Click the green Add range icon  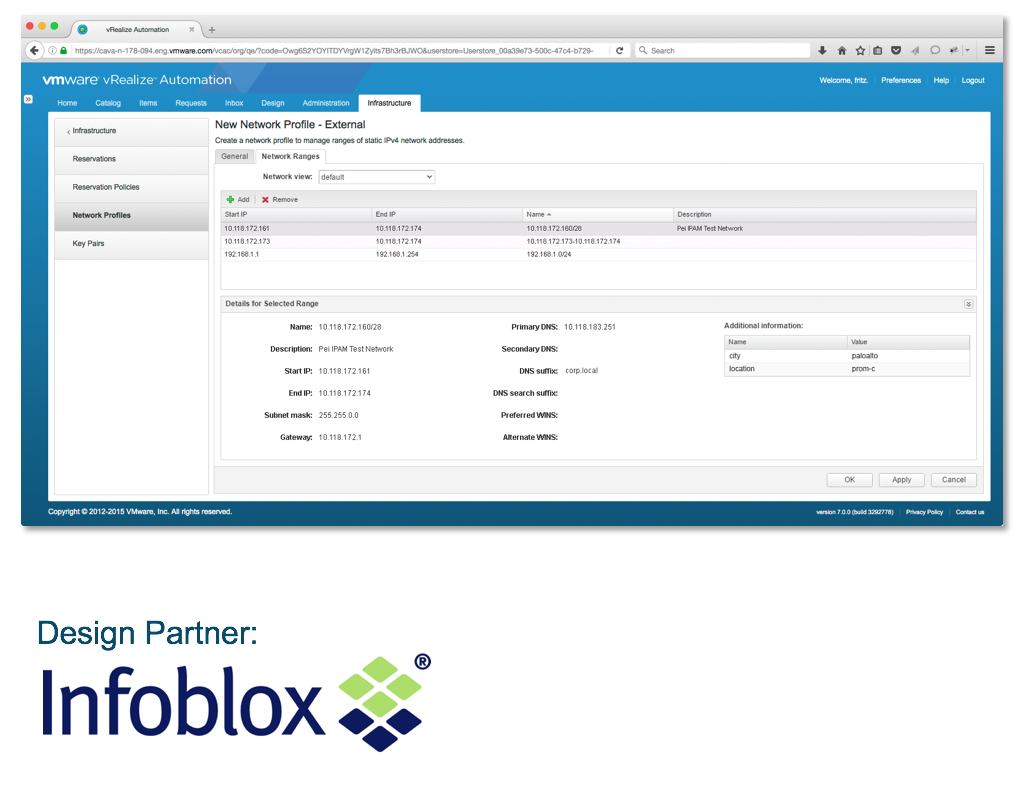[x=230, y=200]
